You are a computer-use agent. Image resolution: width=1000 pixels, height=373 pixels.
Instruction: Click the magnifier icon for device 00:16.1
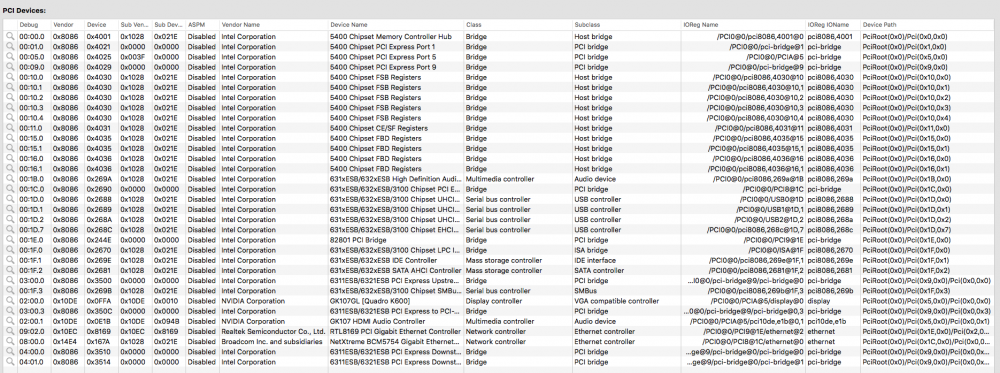pyautogui.click(x=10, y=169)
